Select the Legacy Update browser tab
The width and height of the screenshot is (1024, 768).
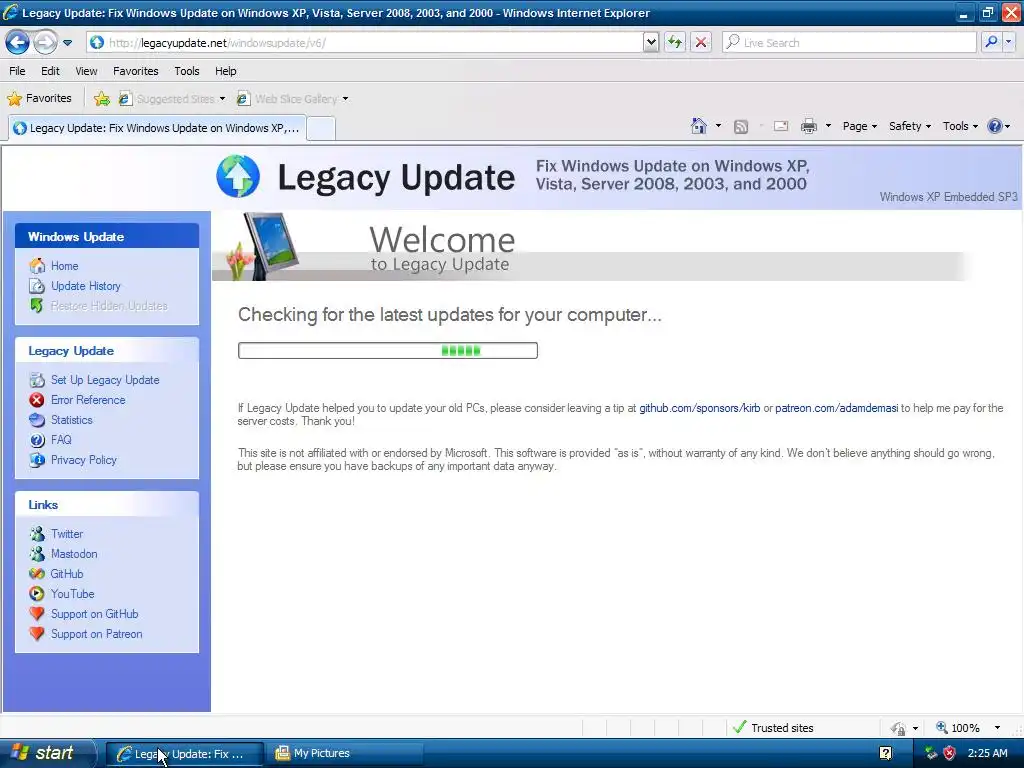click(157, 128)
